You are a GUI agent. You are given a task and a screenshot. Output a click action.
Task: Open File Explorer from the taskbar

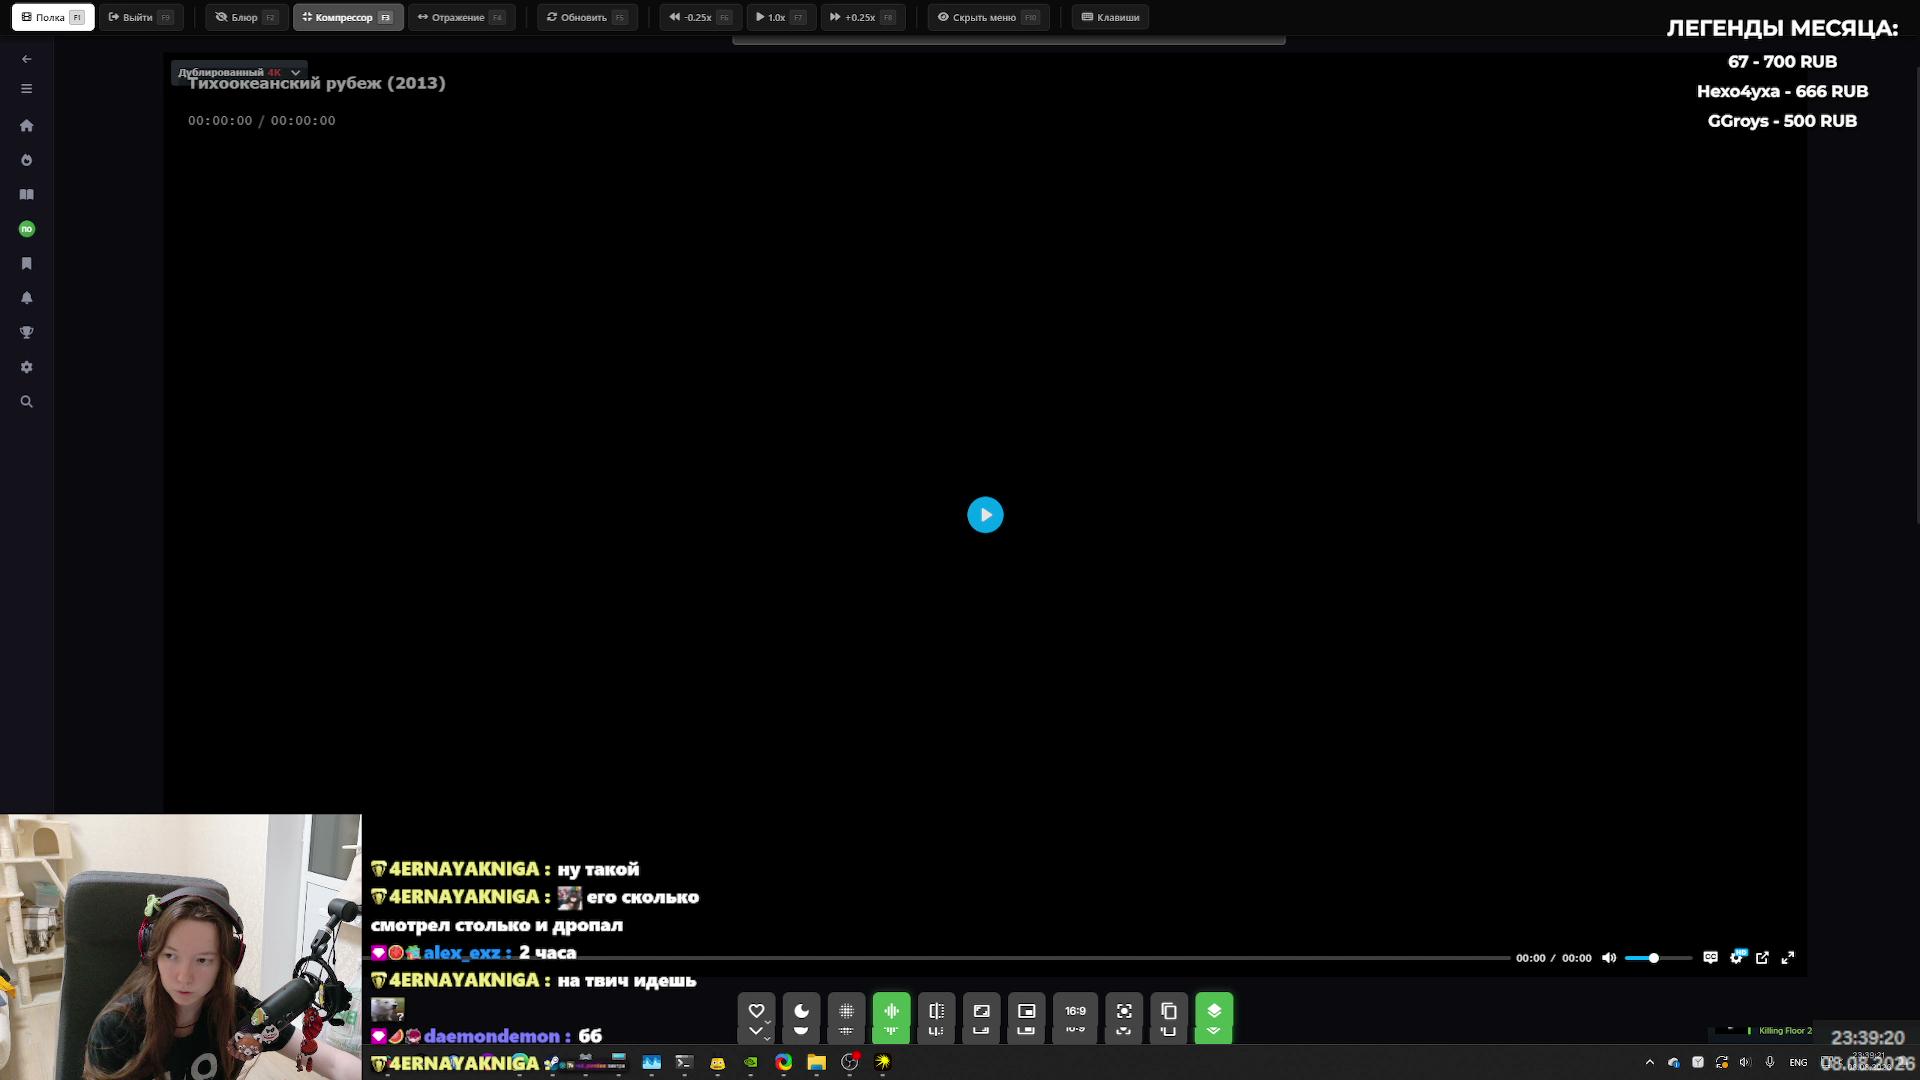(817, 1063)
